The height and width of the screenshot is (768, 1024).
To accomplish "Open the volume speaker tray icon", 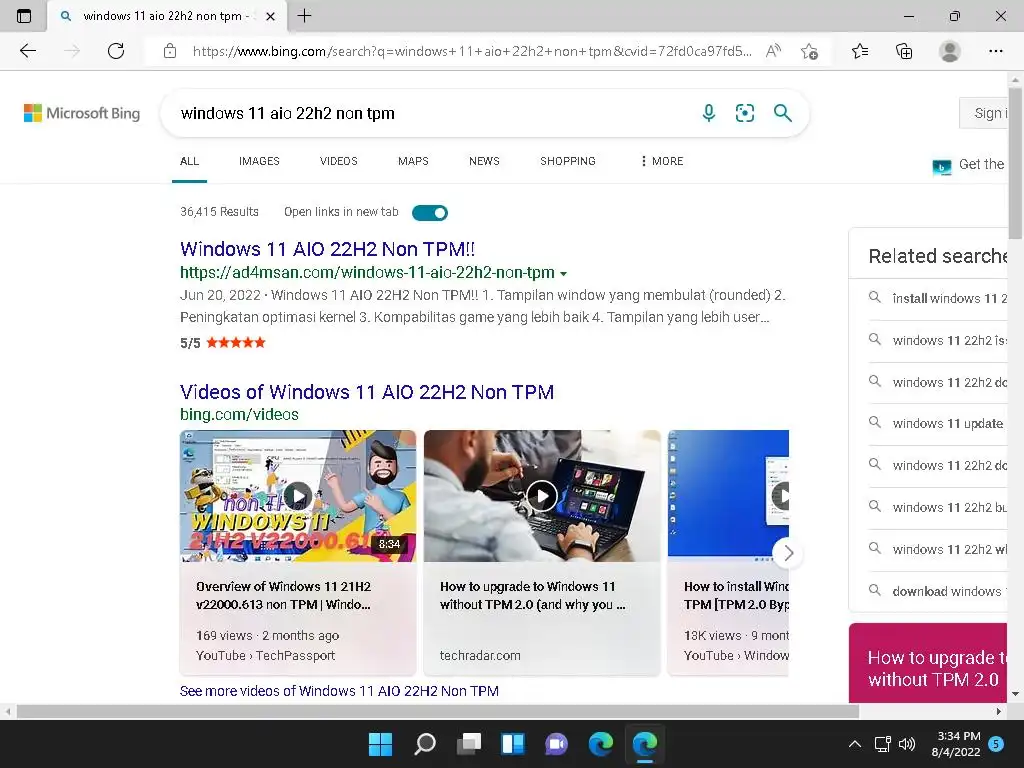I will tap(906, 744).
